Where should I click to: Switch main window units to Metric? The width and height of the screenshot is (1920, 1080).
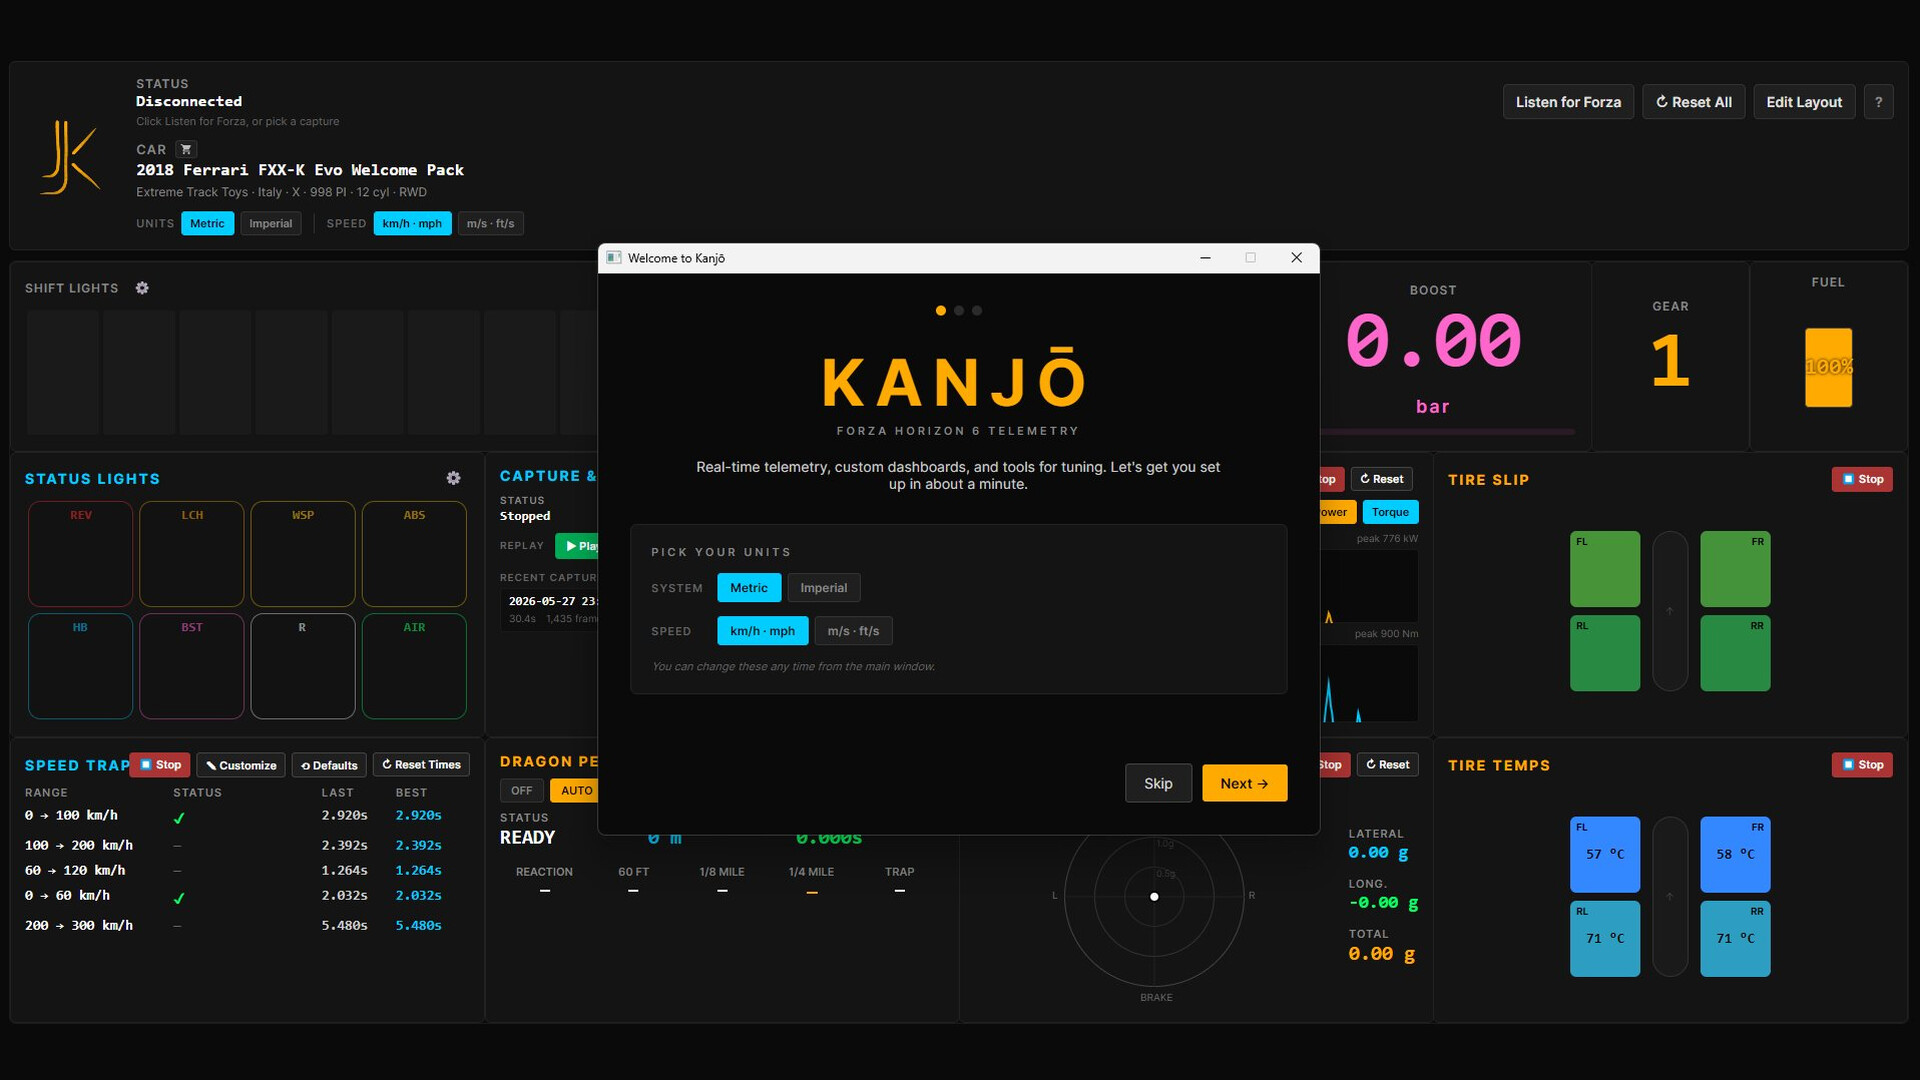207,223
